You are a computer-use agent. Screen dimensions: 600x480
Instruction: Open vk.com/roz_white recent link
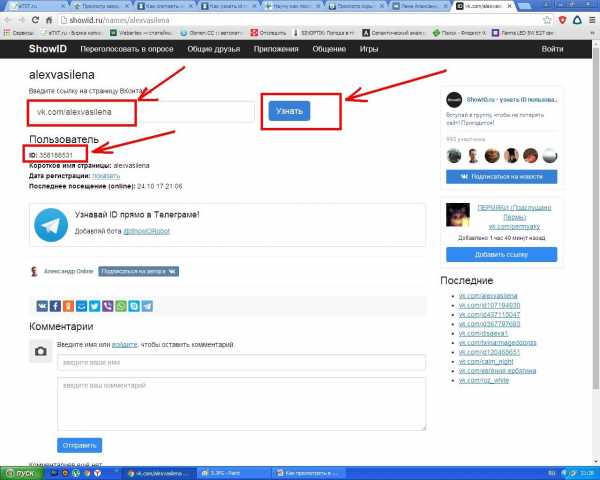(484, 380)
